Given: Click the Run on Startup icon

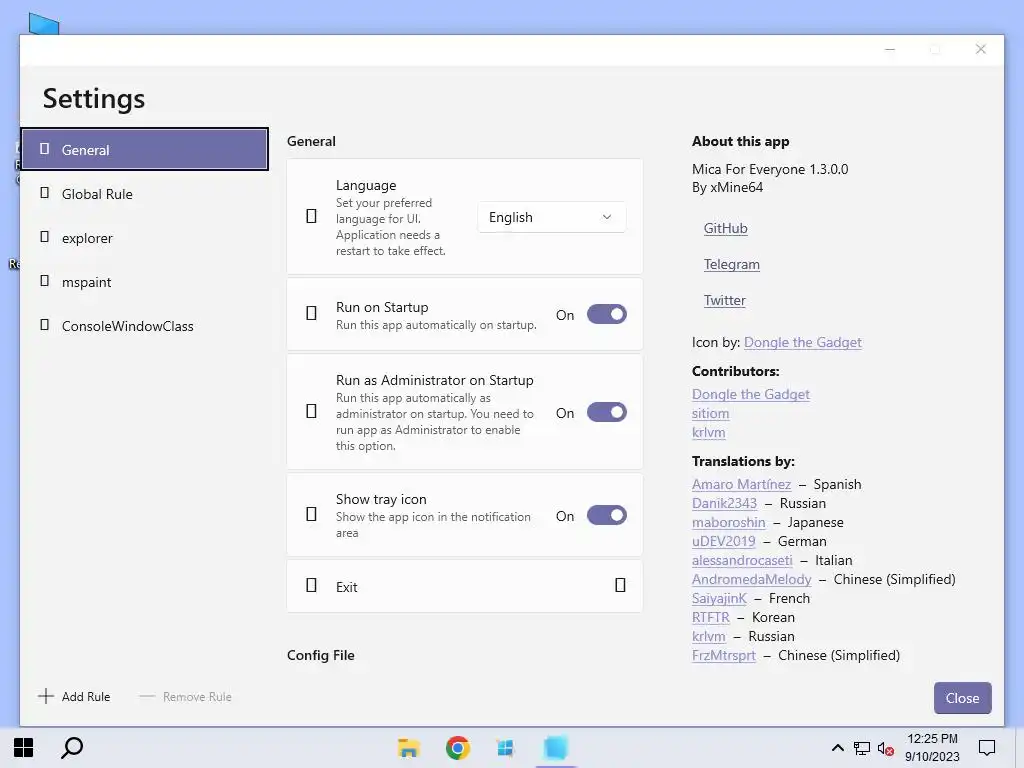Looking at the screenshot, I should pos(312,313).
